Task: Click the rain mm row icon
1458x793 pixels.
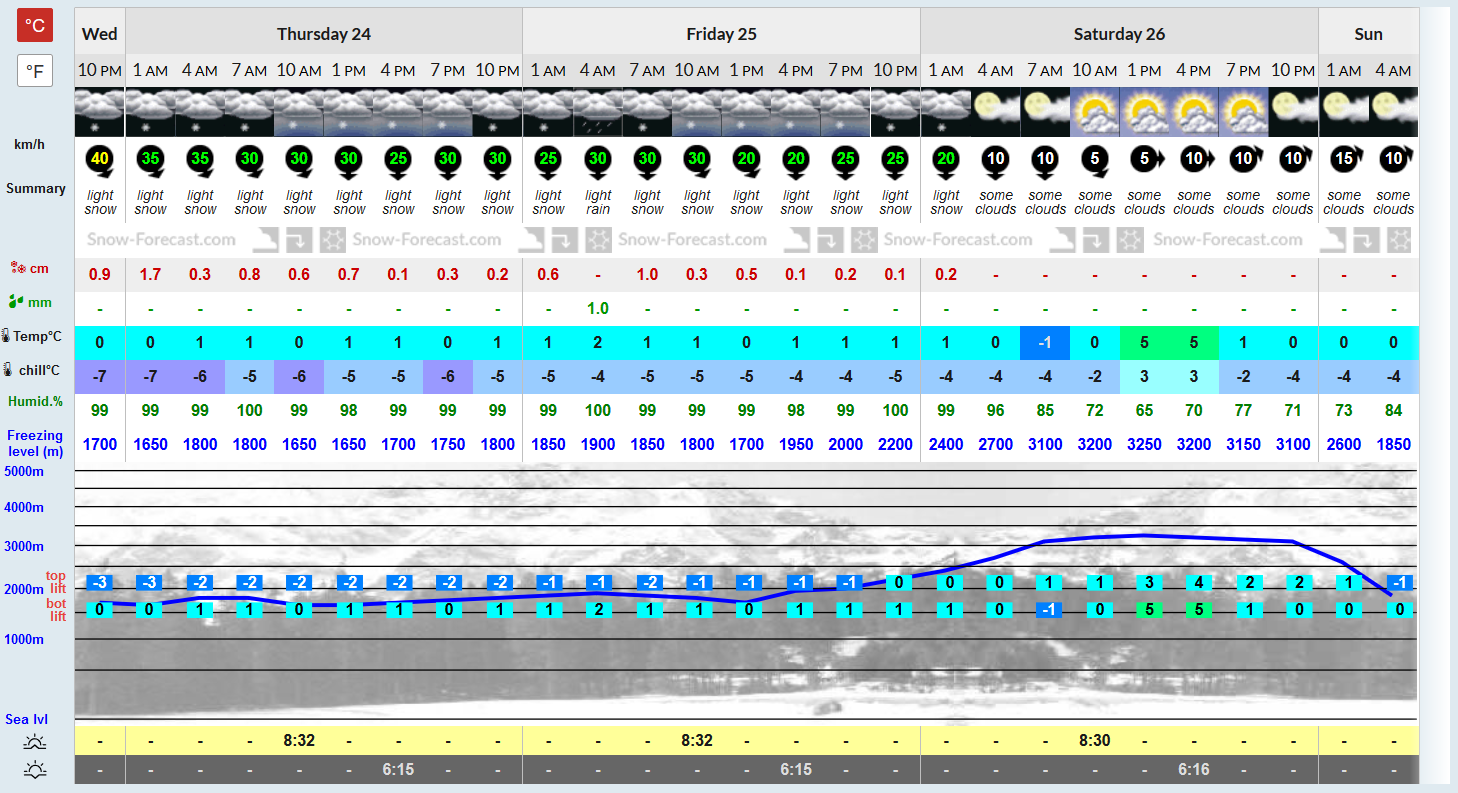Action: point(16,302)
